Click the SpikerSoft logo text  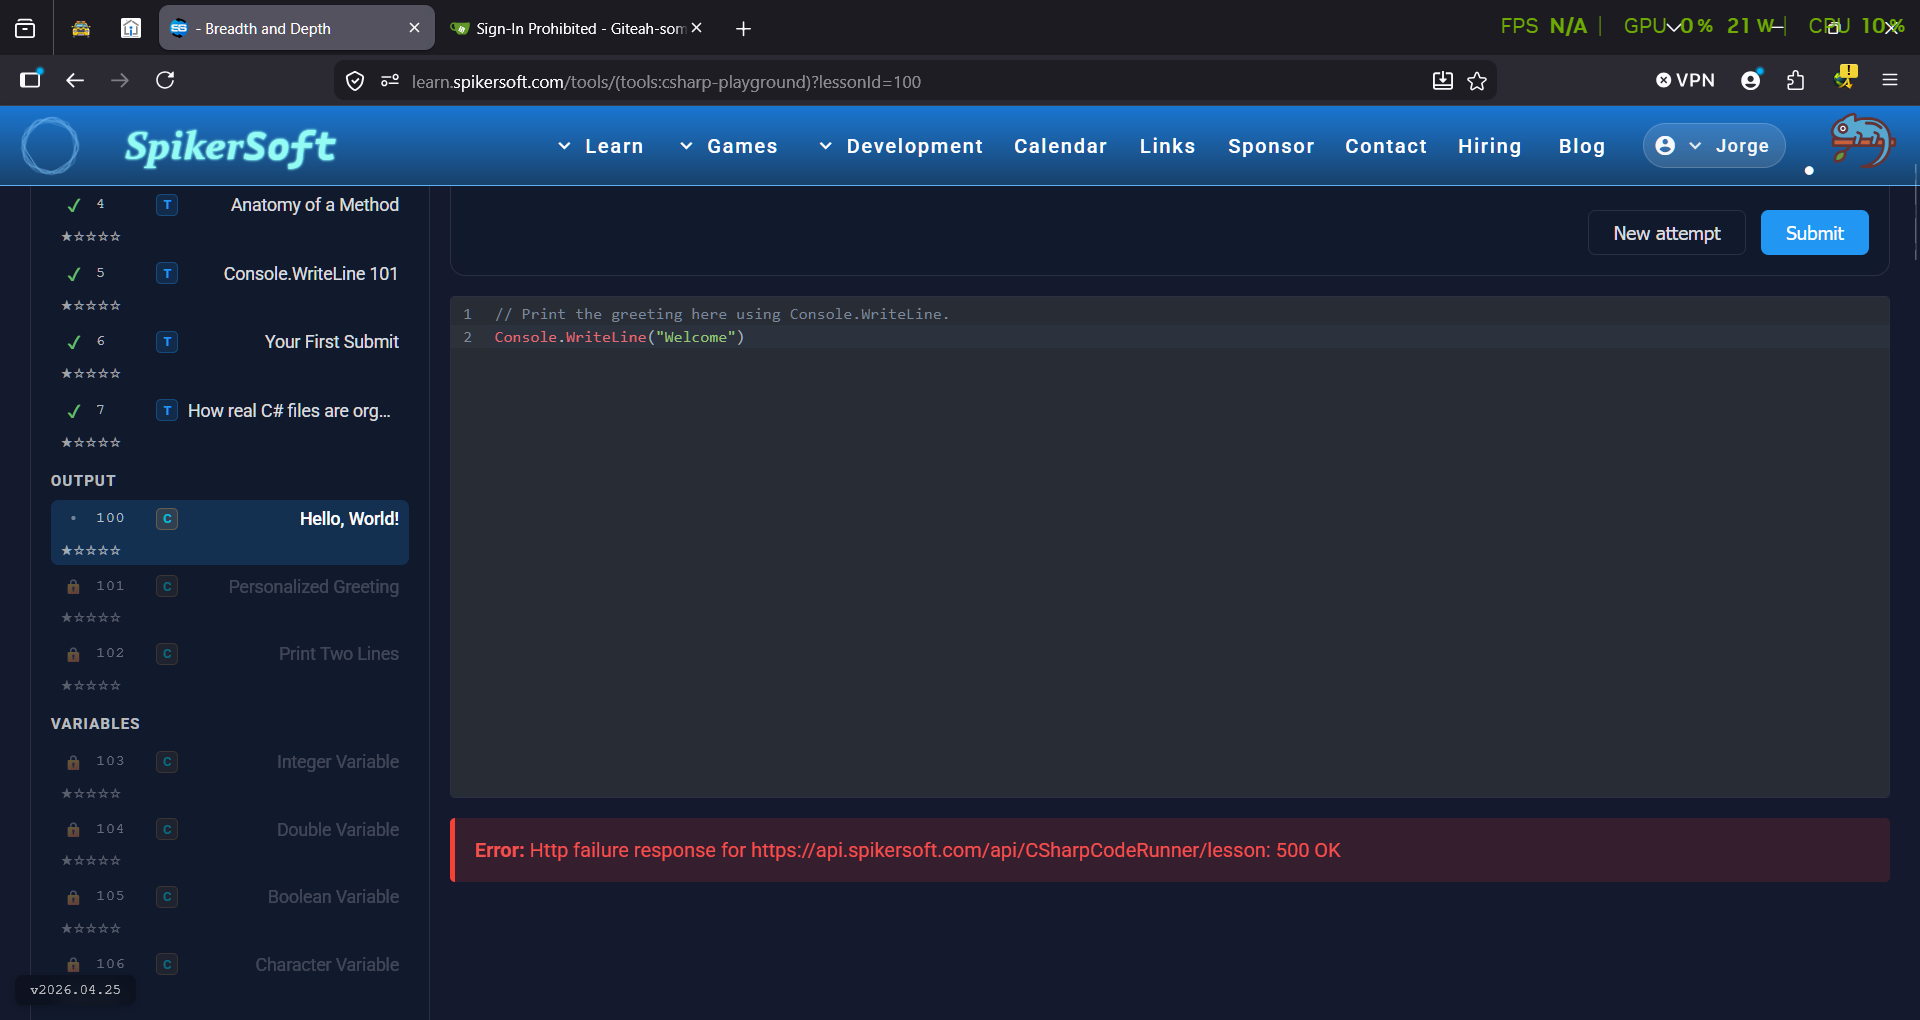230,147
